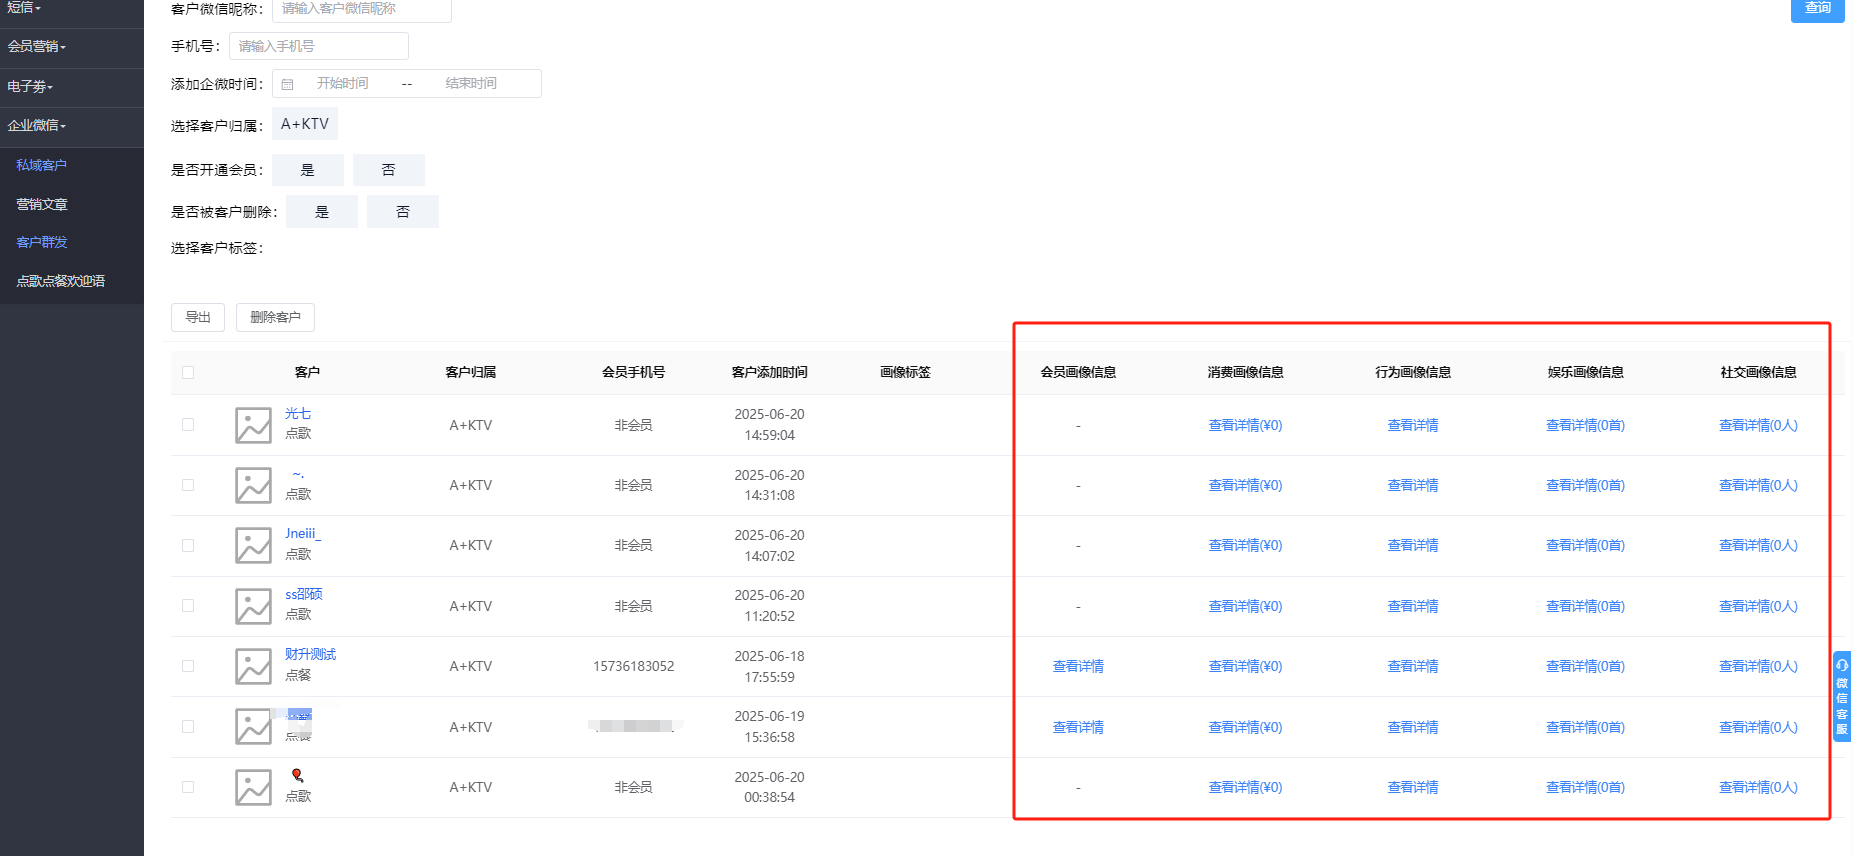Click the 画像标签 column header
Viewport: 1853px width, 856px height.
pyautogui.click(x=905, y=372)
